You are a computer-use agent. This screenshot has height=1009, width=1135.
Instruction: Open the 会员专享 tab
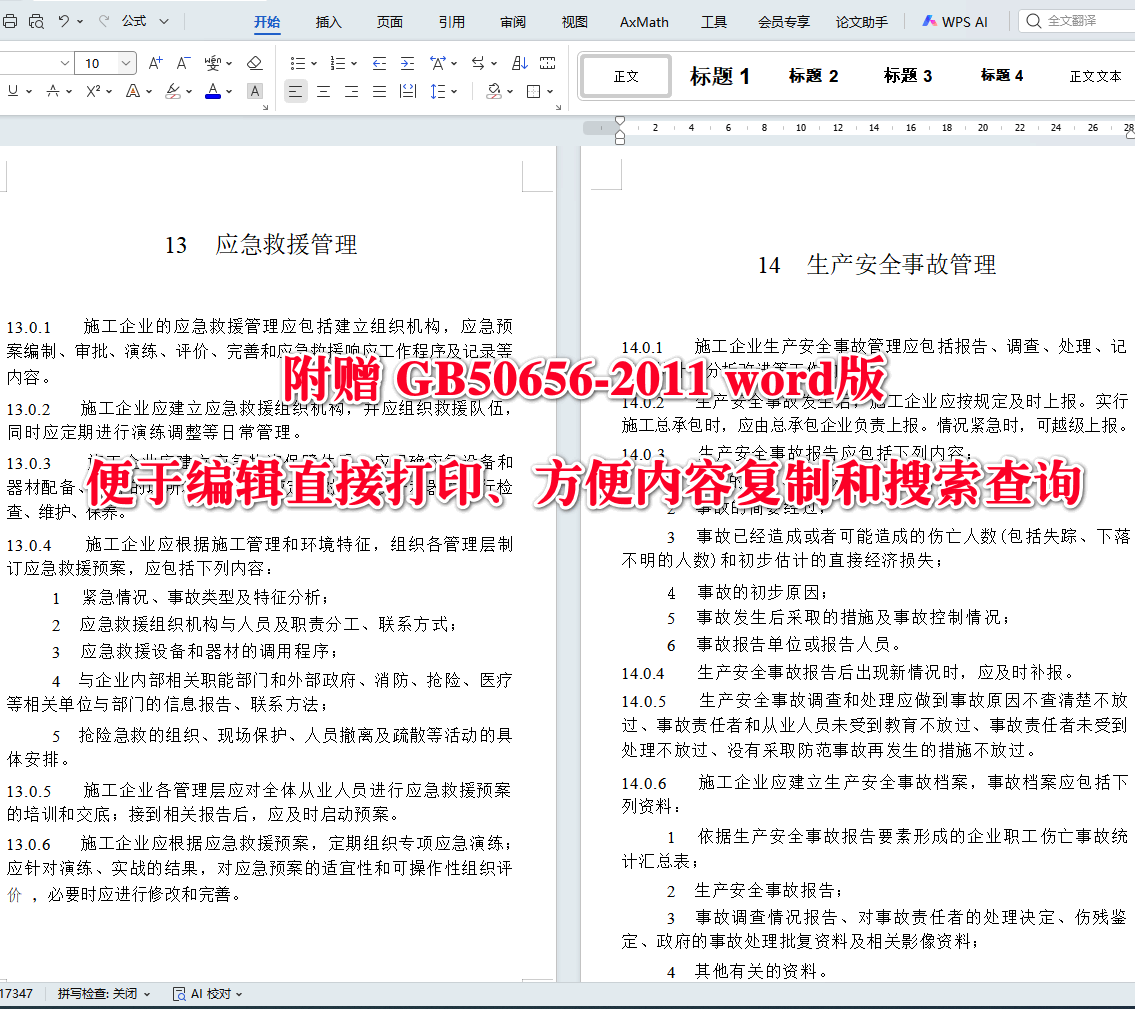point(784,22)
